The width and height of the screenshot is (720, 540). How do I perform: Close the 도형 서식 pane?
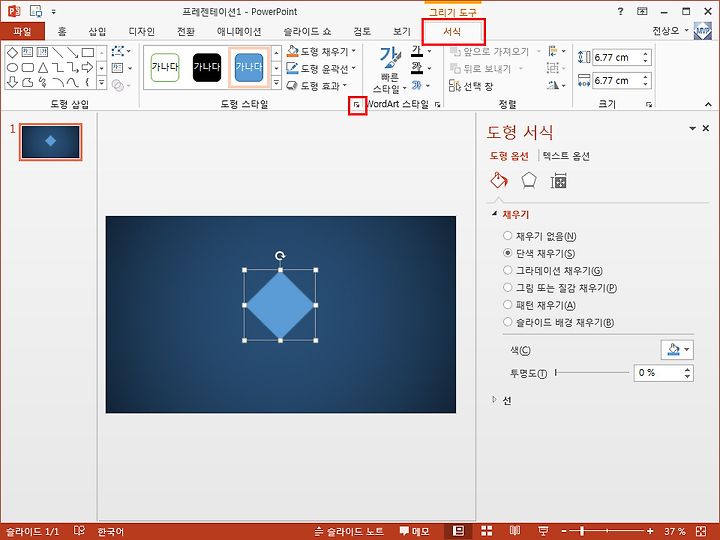point(706,129)
